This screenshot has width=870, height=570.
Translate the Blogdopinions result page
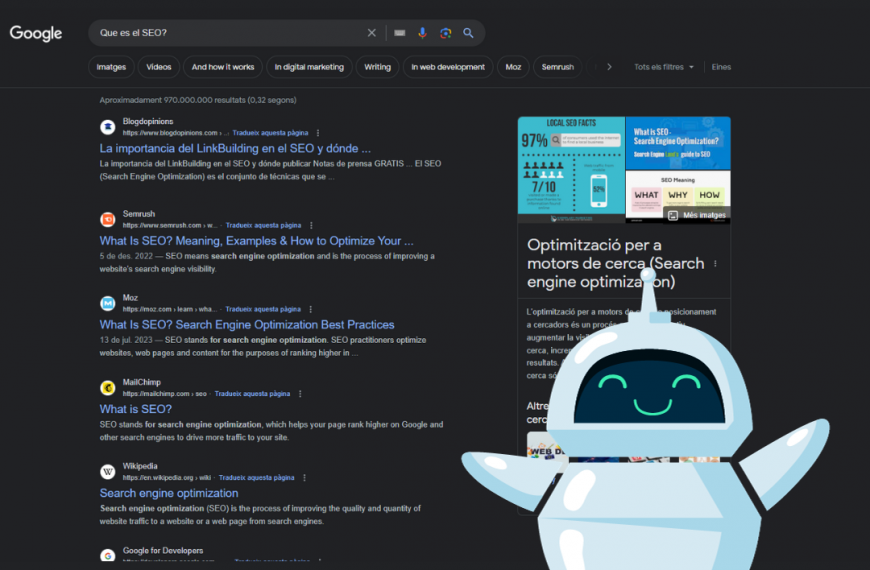click(x=270, y=133)
